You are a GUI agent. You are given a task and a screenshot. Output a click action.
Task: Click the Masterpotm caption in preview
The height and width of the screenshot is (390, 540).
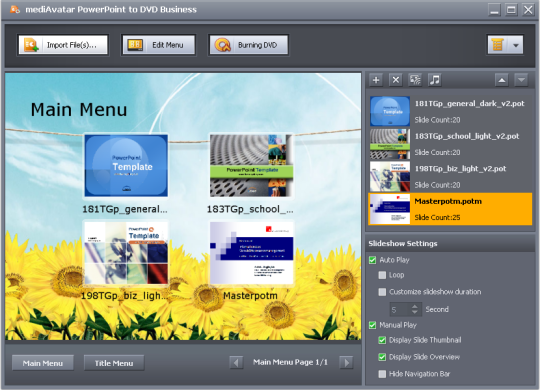pos(250,296)
